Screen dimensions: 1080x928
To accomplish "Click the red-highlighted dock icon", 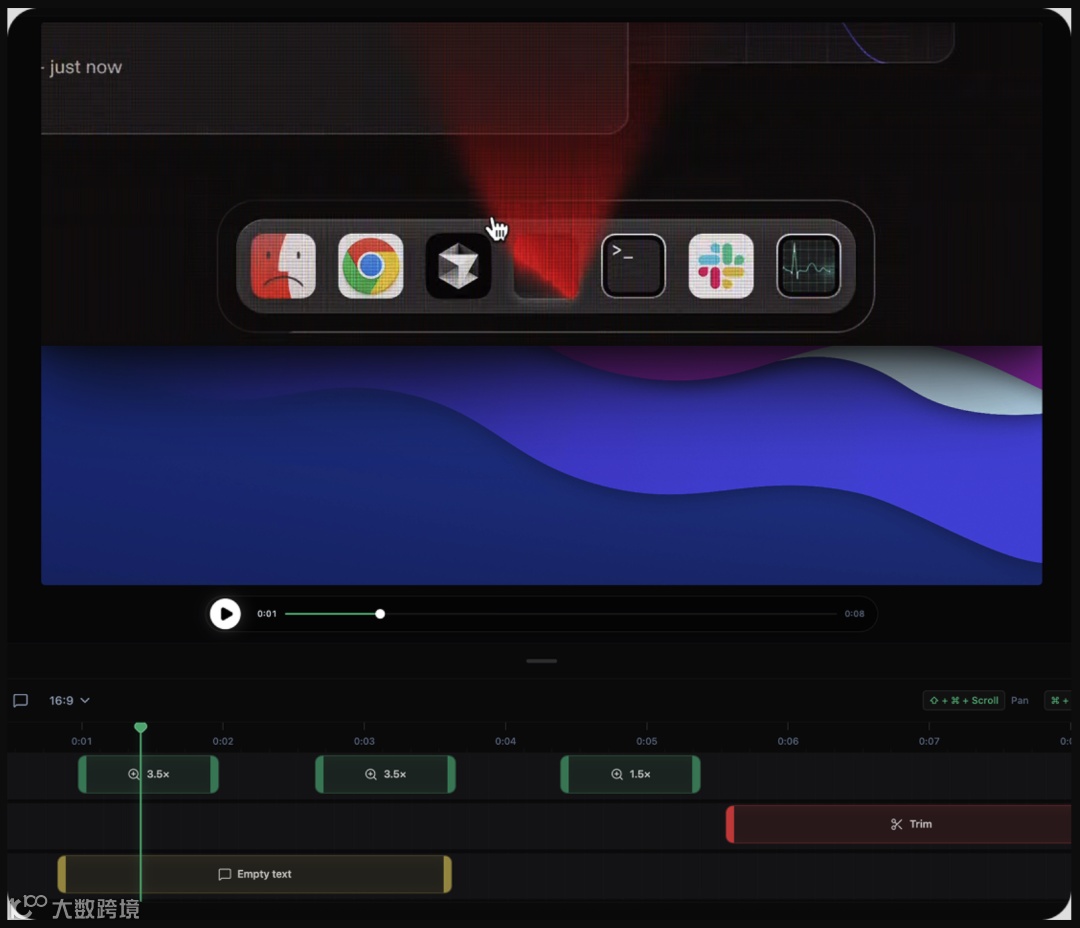I will tap(546, 266).
